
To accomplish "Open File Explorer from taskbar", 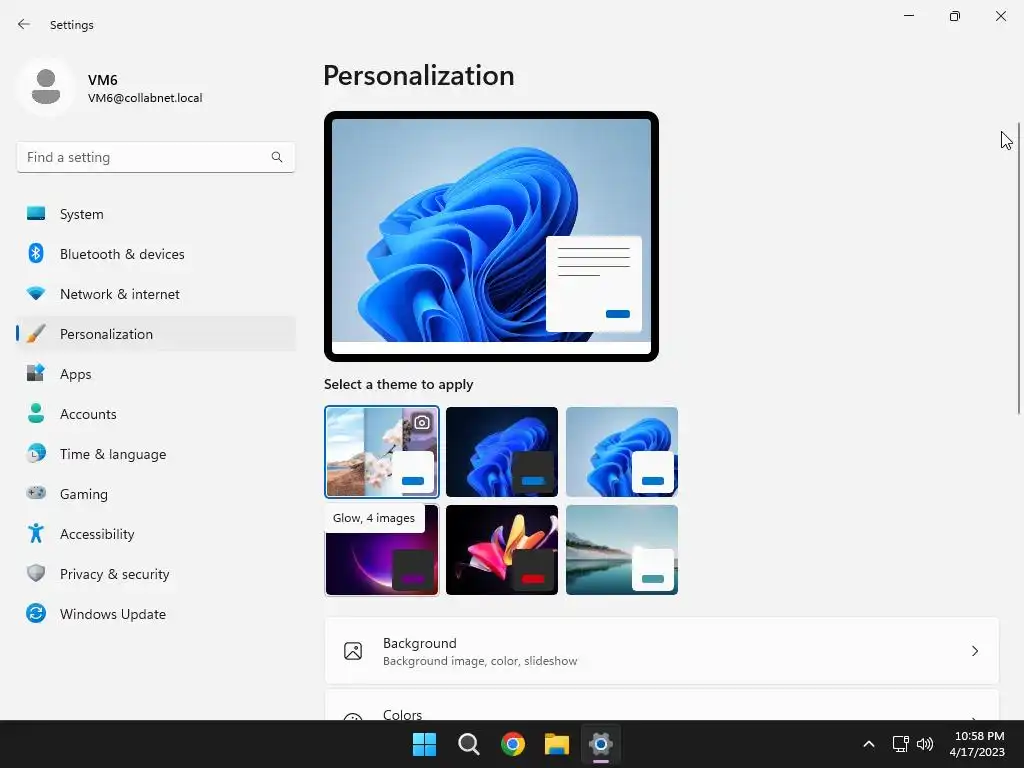I will click(557, 744).
